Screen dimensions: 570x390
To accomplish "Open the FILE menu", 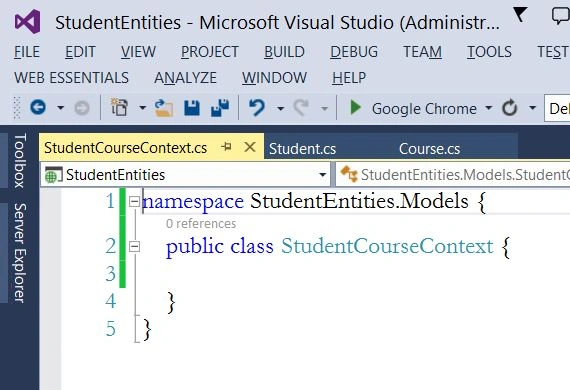I will pos(27,52).
